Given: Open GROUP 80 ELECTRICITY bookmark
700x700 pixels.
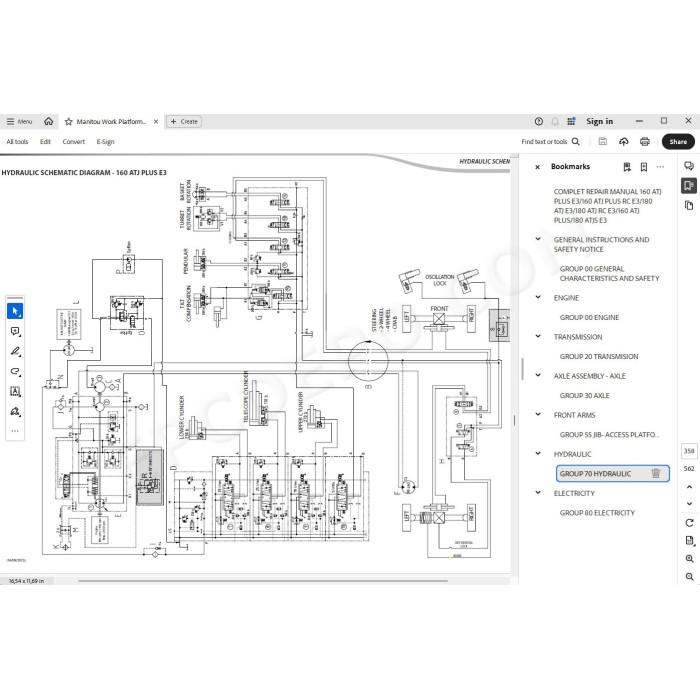Looking at the screenshot, I should (x=597, y=513).
